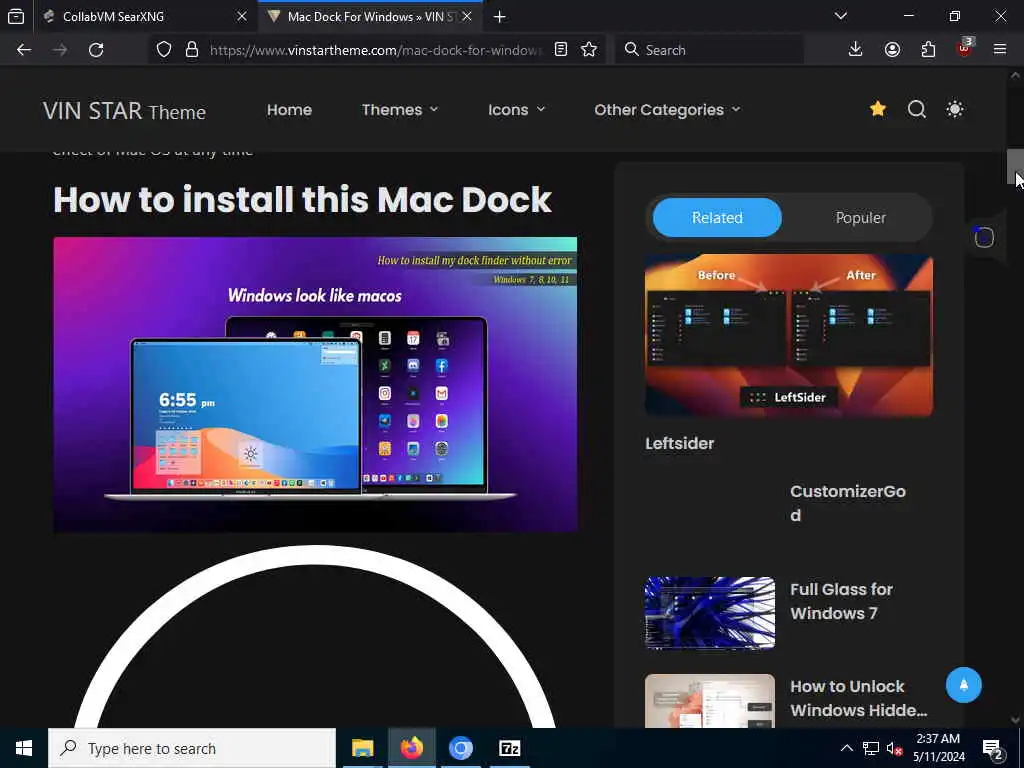Click the muted volume tray icon
This screenshot has height=768, width=1024.
[895, 748]
